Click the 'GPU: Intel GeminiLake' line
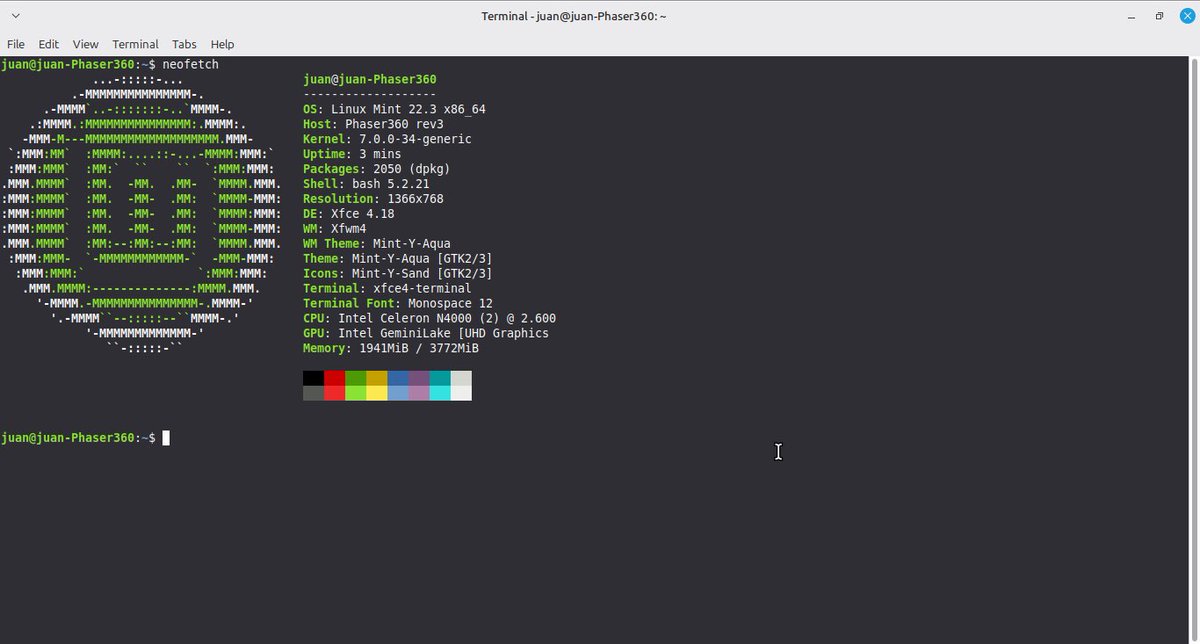 tap(425, 334)
